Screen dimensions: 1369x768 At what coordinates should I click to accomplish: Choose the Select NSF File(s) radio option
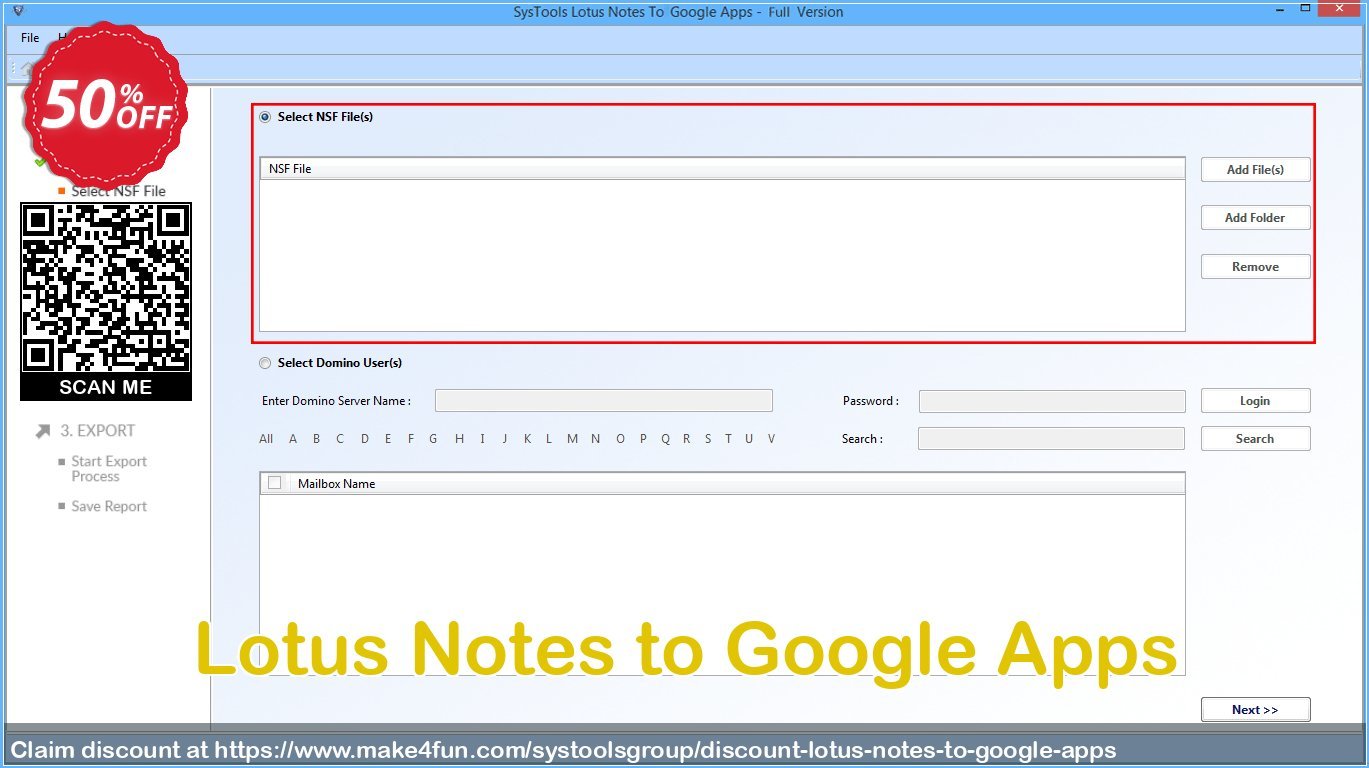pos(265,117)
